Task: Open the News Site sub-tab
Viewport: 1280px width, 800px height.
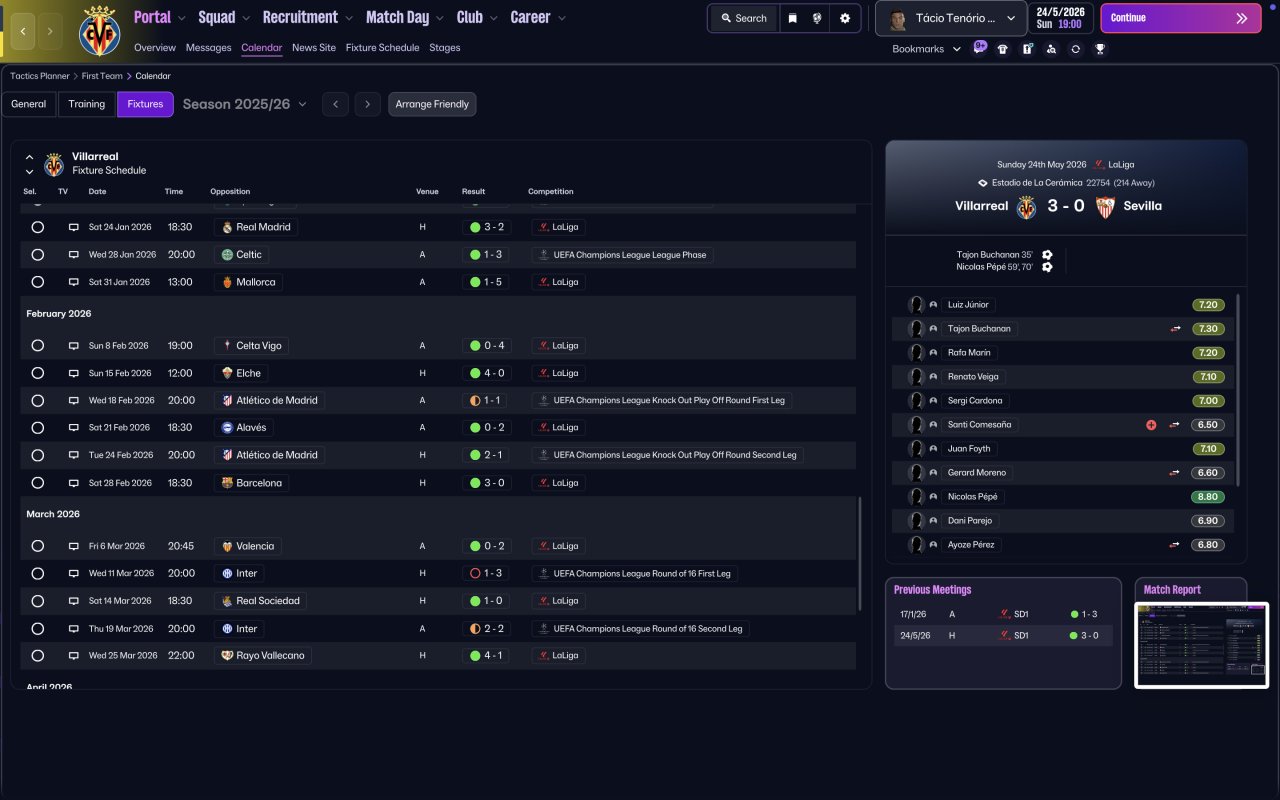Action: (314, 48)
